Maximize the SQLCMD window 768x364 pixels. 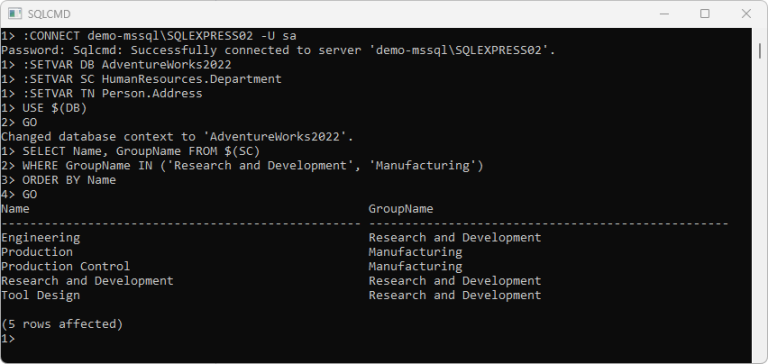tap(704, 14)
